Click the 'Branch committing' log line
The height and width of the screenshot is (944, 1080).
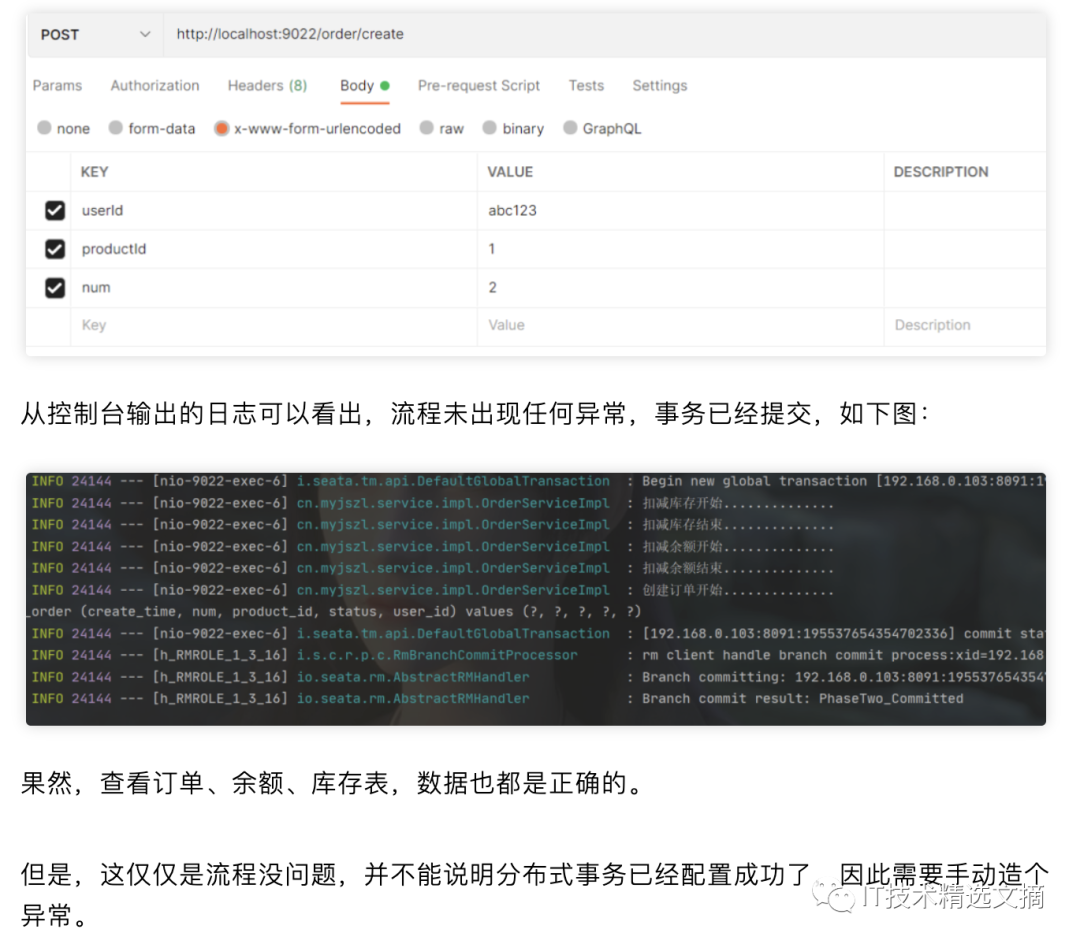pos(537,678)
